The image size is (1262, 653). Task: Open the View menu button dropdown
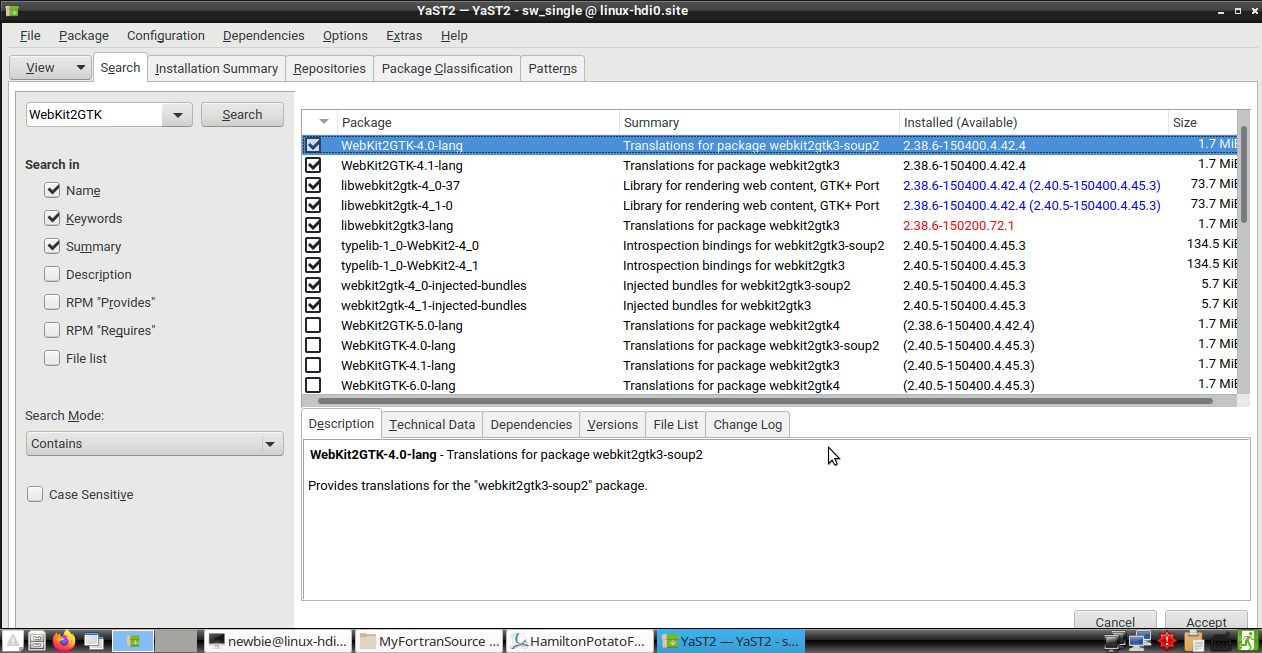(50, 67)
